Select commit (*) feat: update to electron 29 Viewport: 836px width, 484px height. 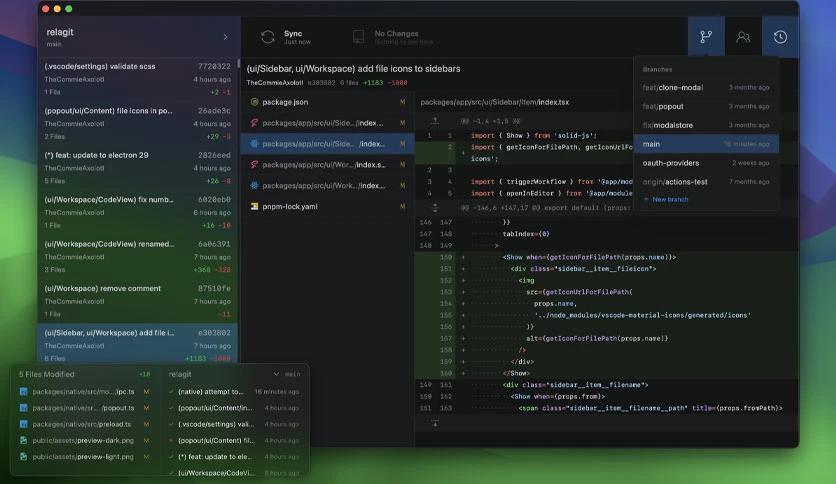point(138,168)
